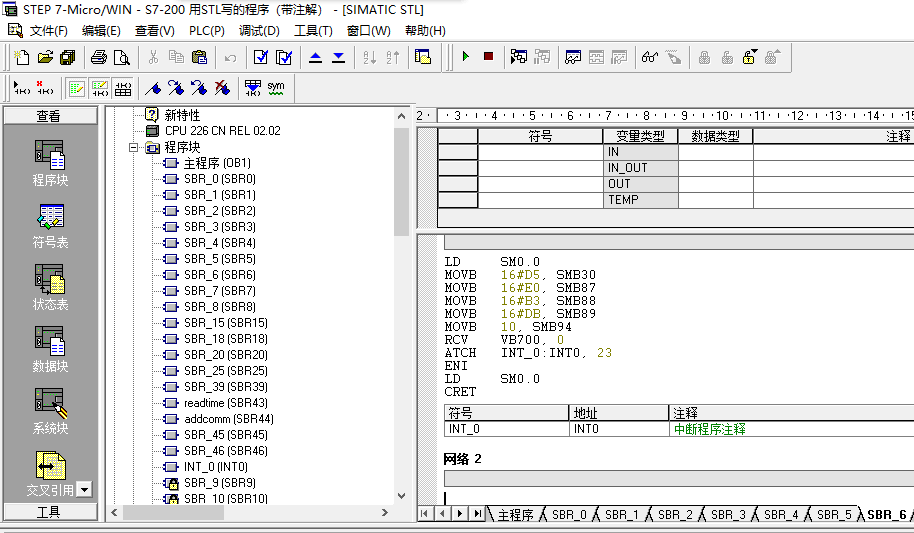Click the 工具 bar at sidebar bottom
The width and height of the screenshot is (914, 533).
pos(49,512)
